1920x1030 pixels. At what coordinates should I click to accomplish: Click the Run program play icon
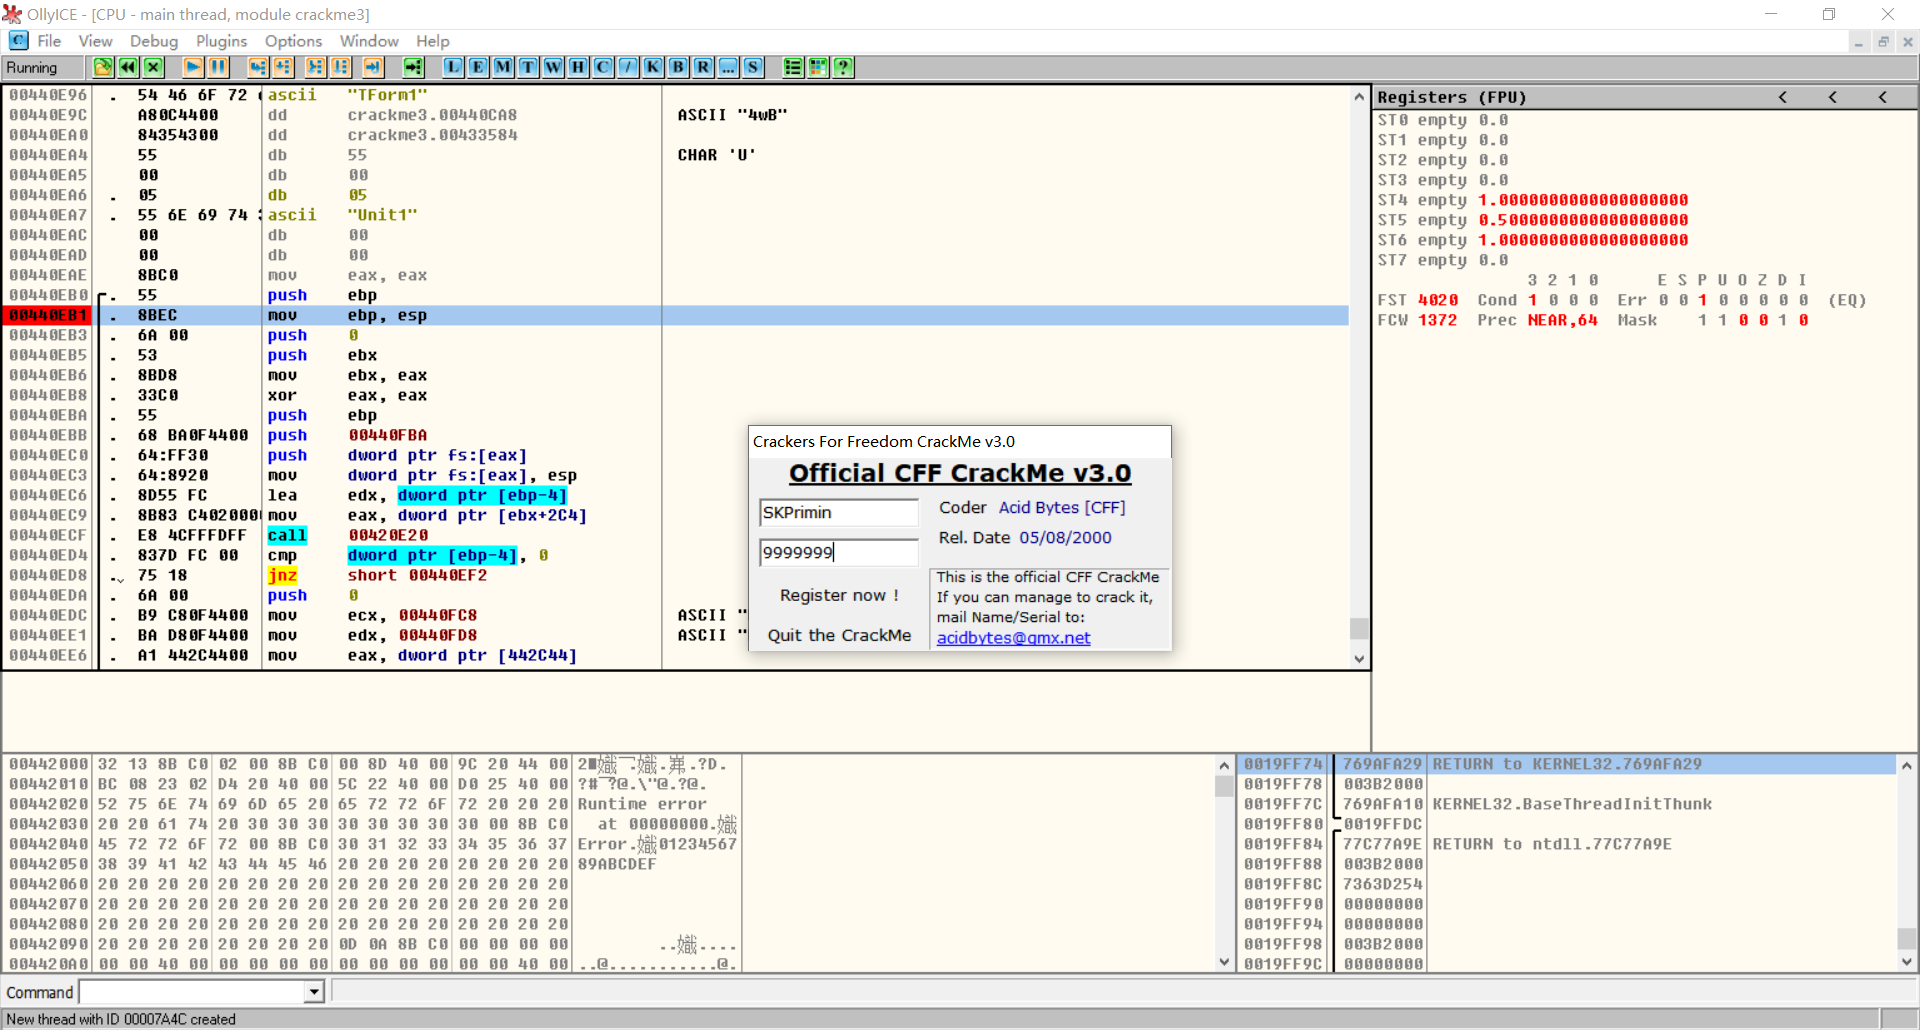pyautogui.click(x=193, y=67)
